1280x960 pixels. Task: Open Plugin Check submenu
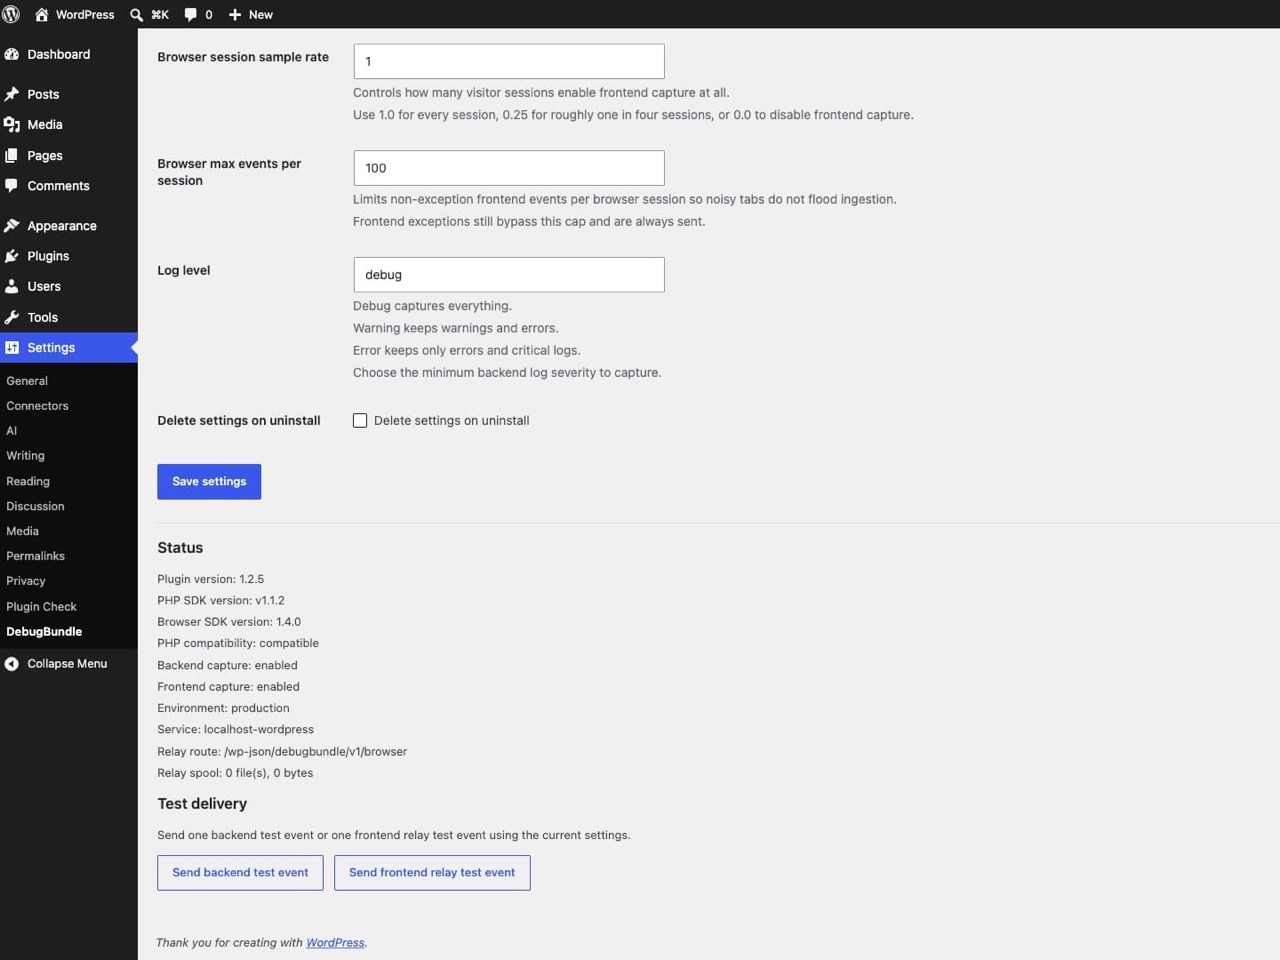(41, 607)
